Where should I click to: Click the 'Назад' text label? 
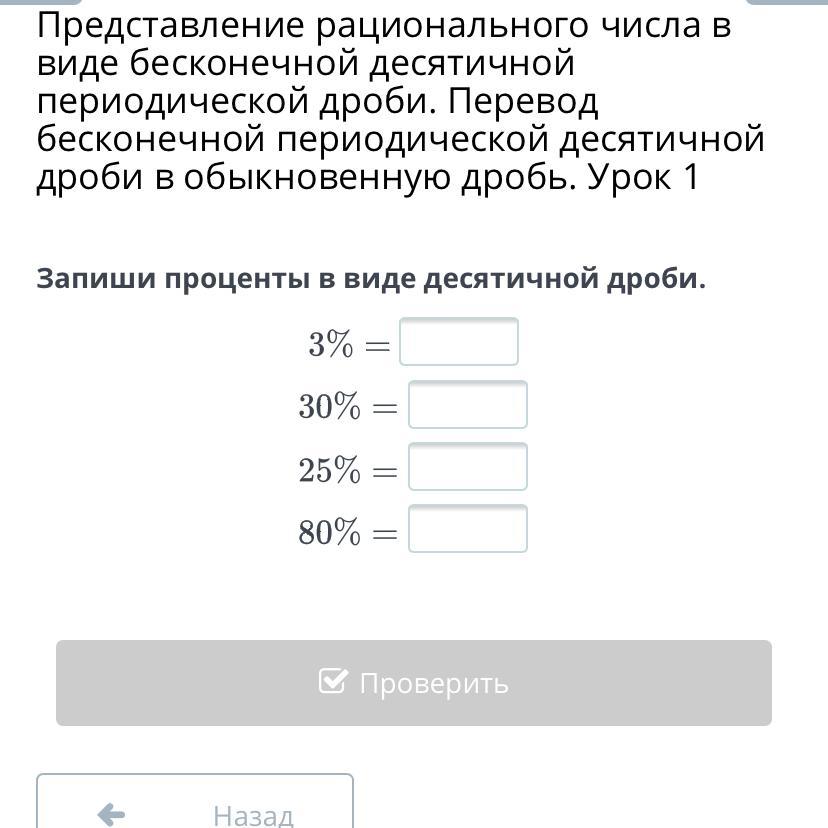[253, 815]
